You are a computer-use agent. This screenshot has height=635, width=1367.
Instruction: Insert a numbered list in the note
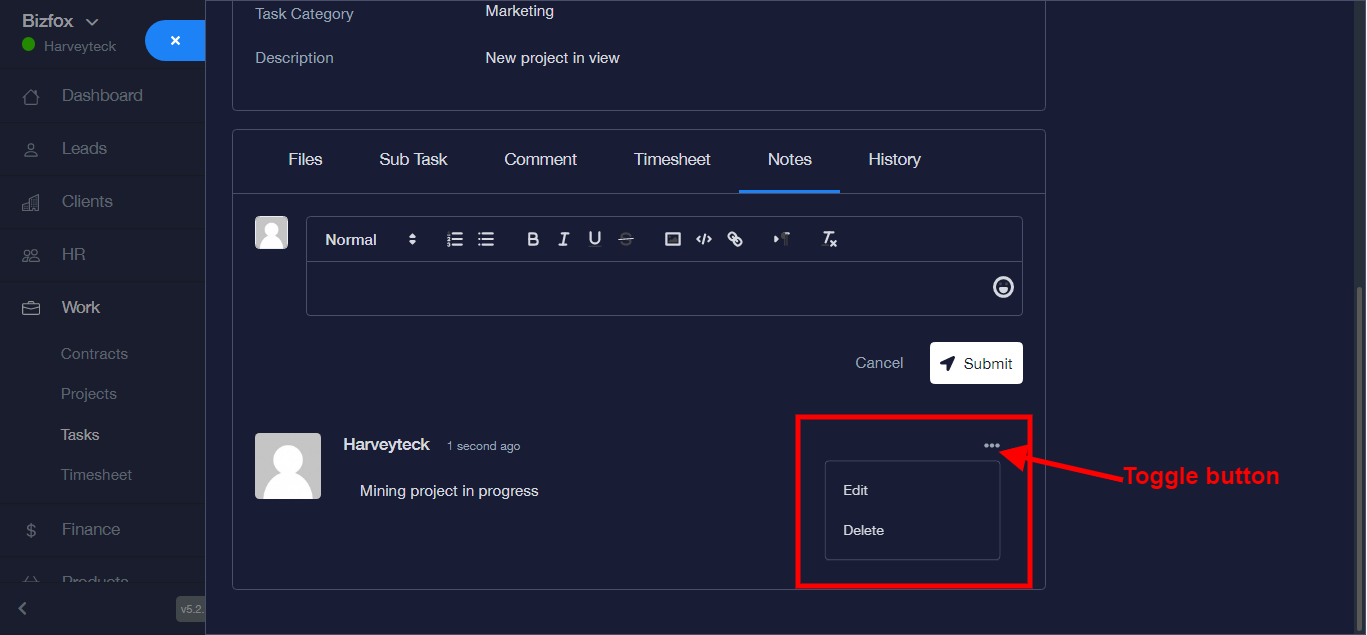pos(455,239)
